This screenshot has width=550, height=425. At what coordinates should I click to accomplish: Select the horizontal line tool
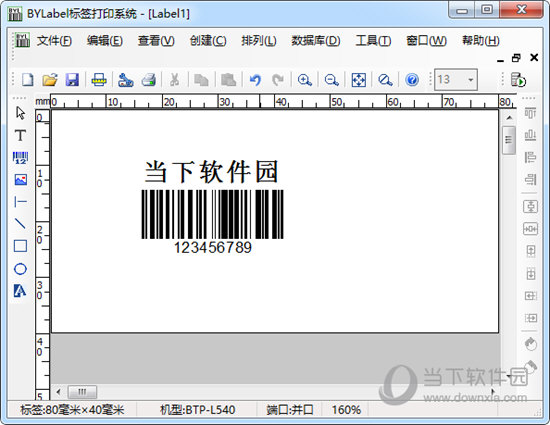[x=20, y=202]
